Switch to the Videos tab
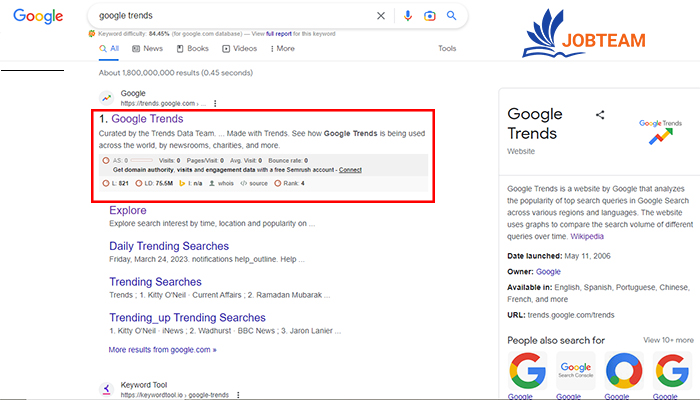700x400 pixels. [x=240, y=49]
